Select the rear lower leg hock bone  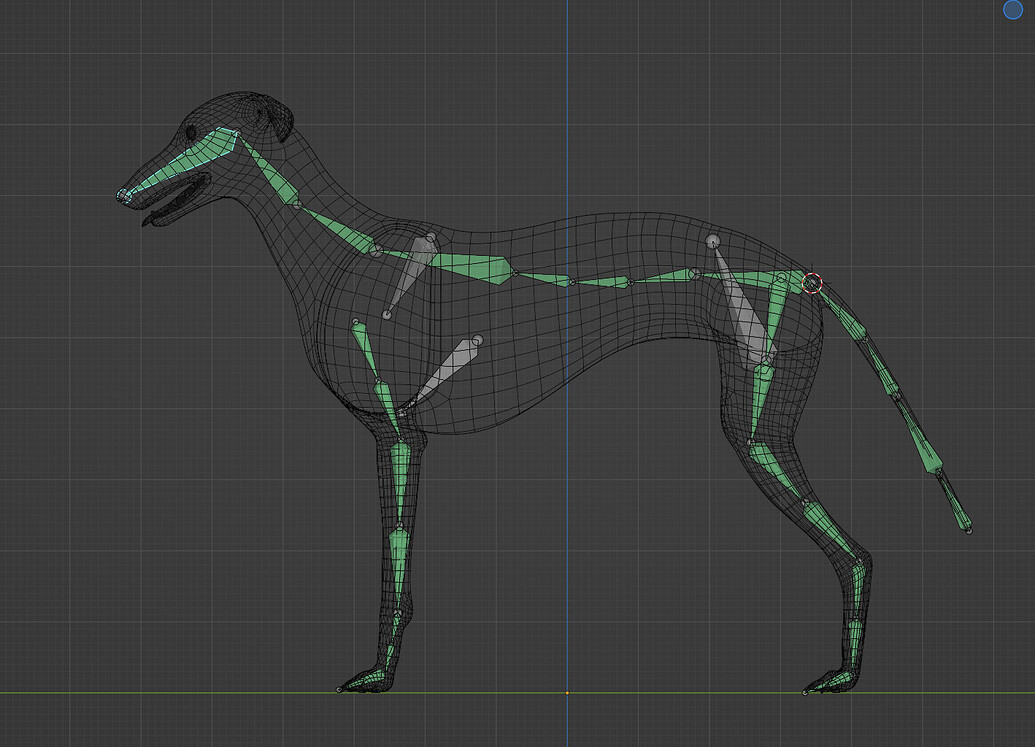[x=830, y=527]
